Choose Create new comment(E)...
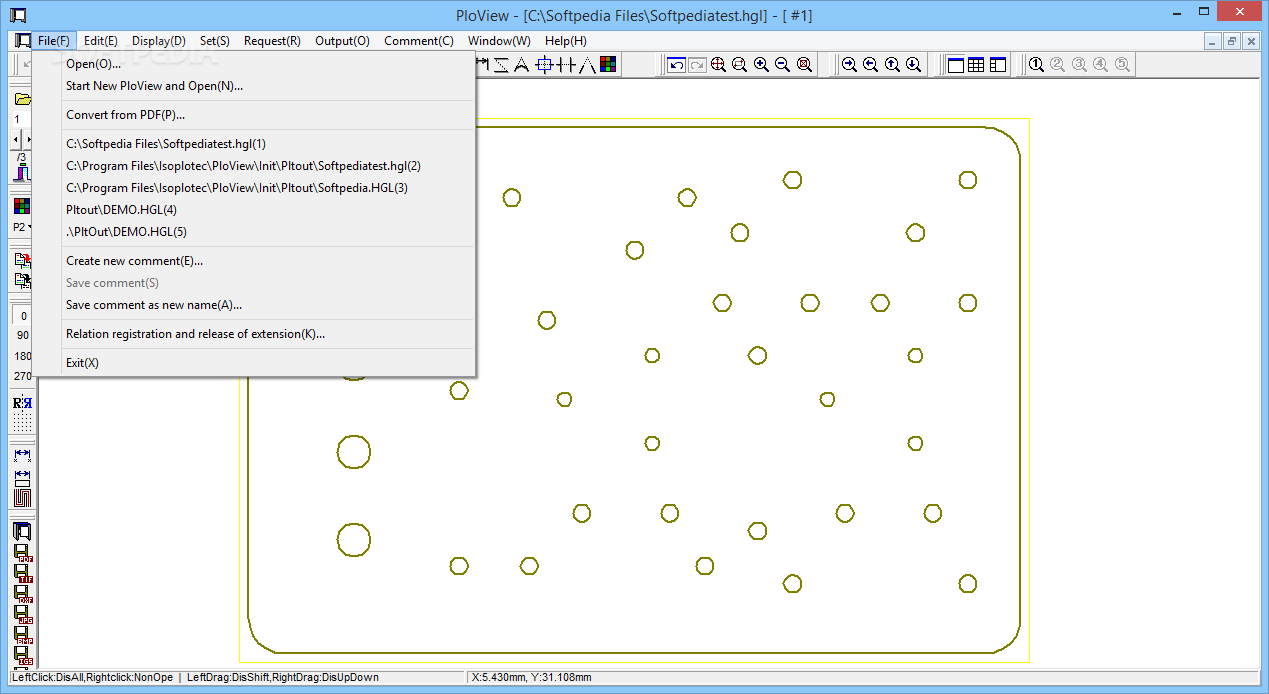The height and width of the screenshot is (694, 1269). pos(254,261)
